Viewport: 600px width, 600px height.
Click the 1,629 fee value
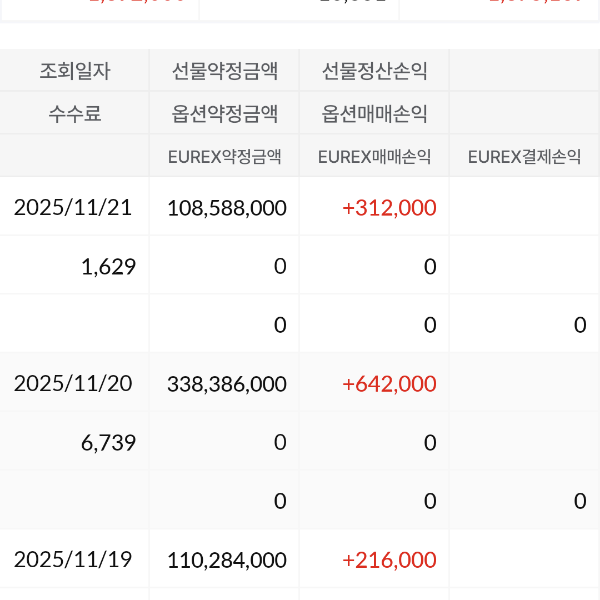tap(108, 266)
